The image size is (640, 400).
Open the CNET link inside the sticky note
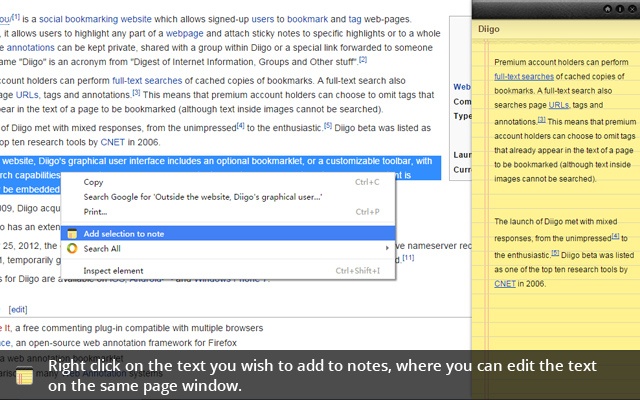(505, 284)
